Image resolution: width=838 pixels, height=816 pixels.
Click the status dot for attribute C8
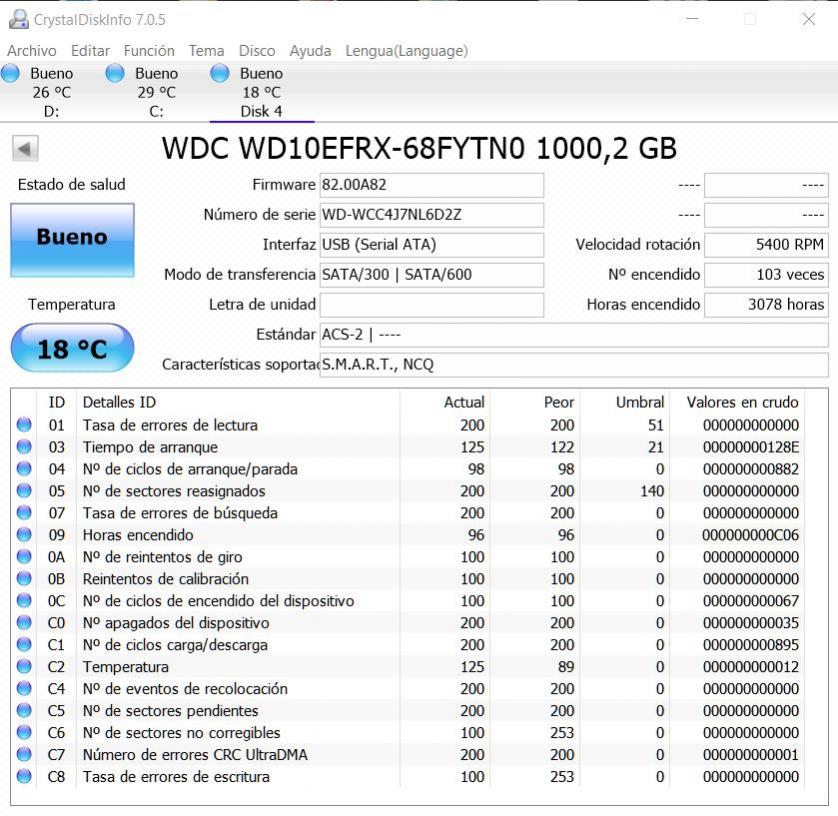pos(24,776)
